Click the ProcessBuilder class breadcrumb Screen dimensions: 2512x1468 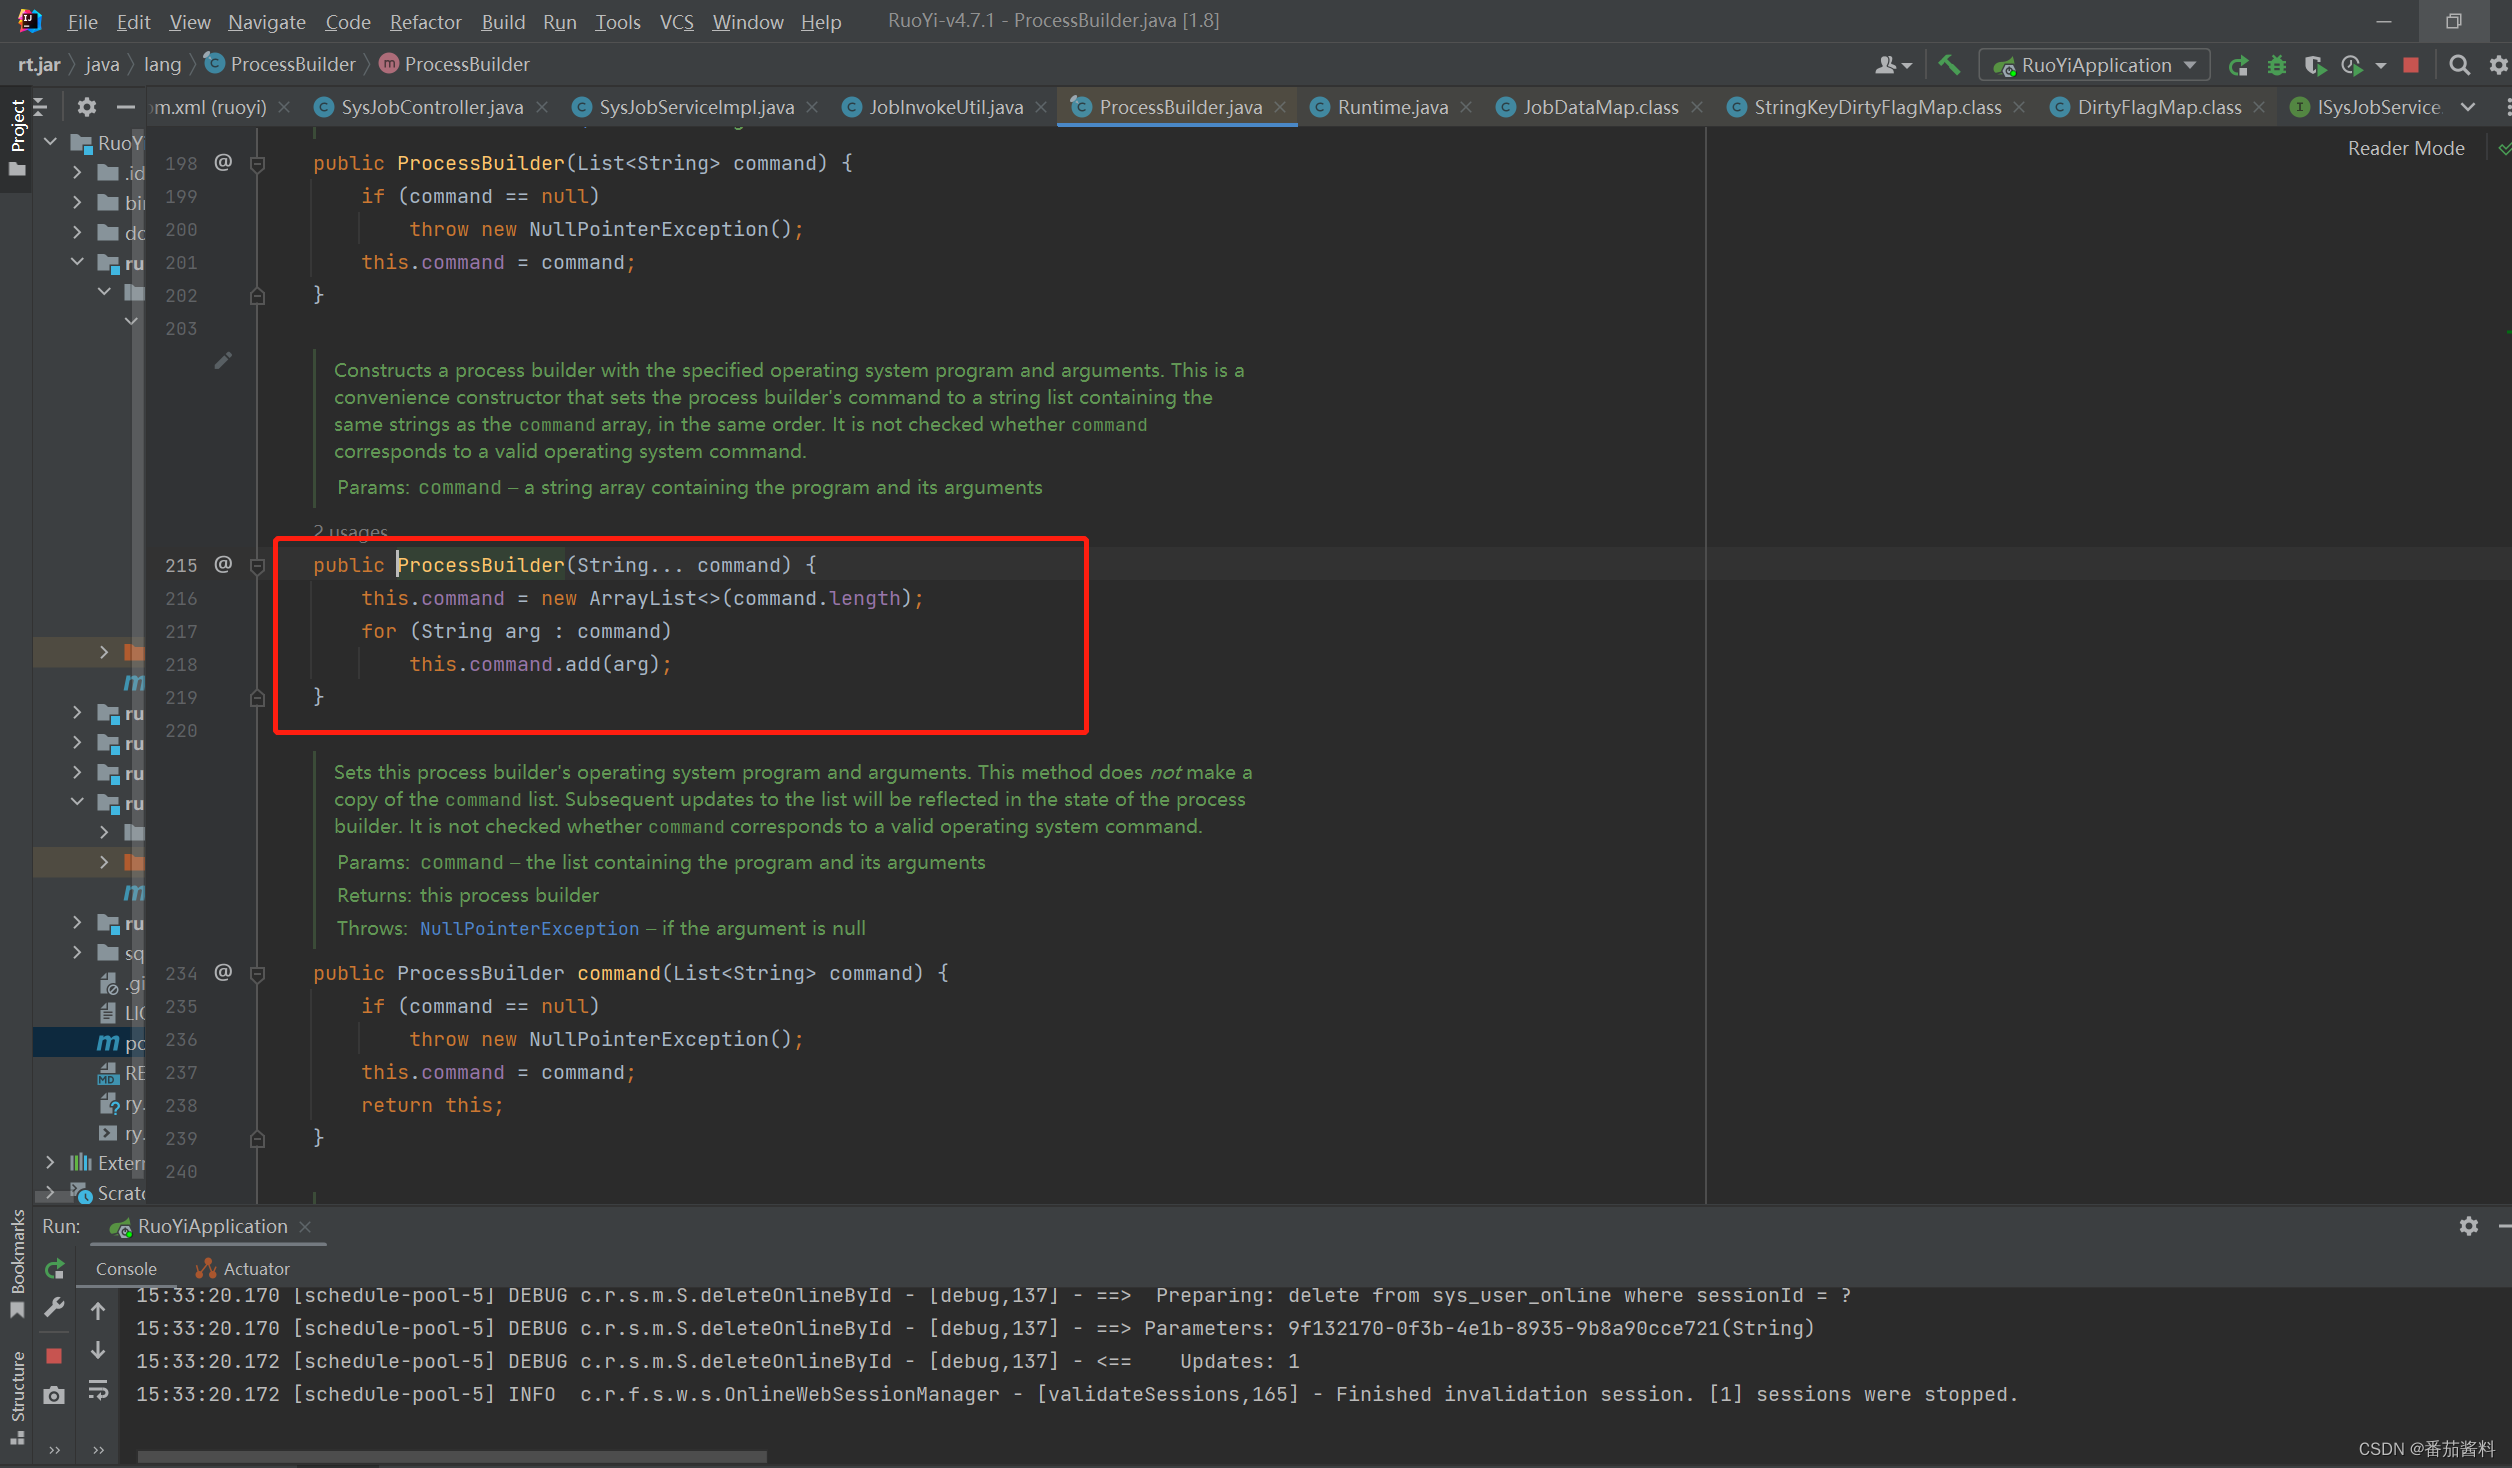pyautogui.click(x=281, y=64)
